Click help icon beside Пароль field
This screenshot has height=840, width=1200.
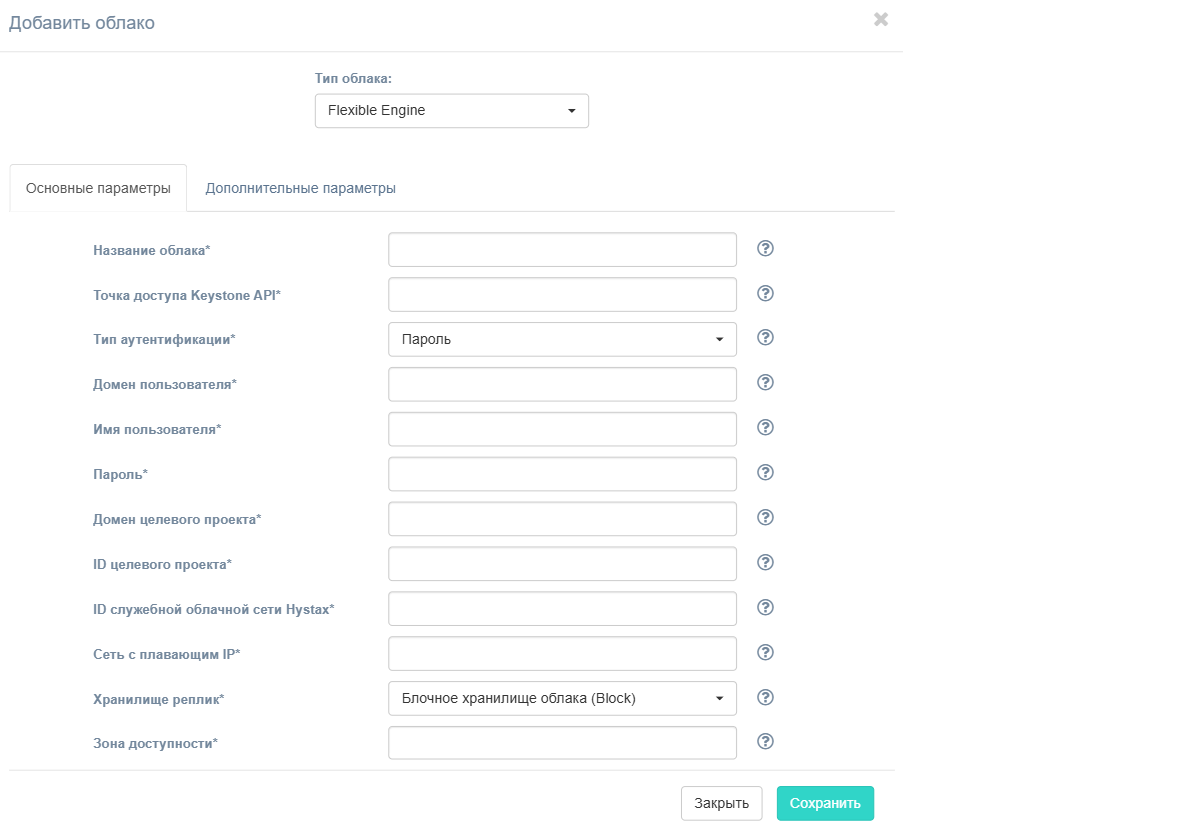point(766,472)
